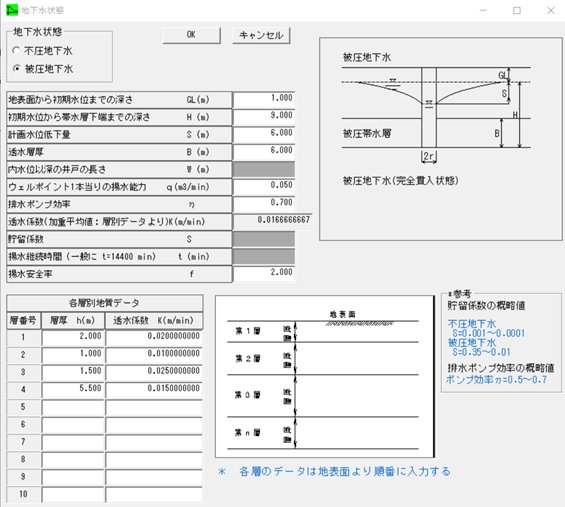
Task: Click layer 3 permeability cell 0.0250000000
Action: [154, 372]
